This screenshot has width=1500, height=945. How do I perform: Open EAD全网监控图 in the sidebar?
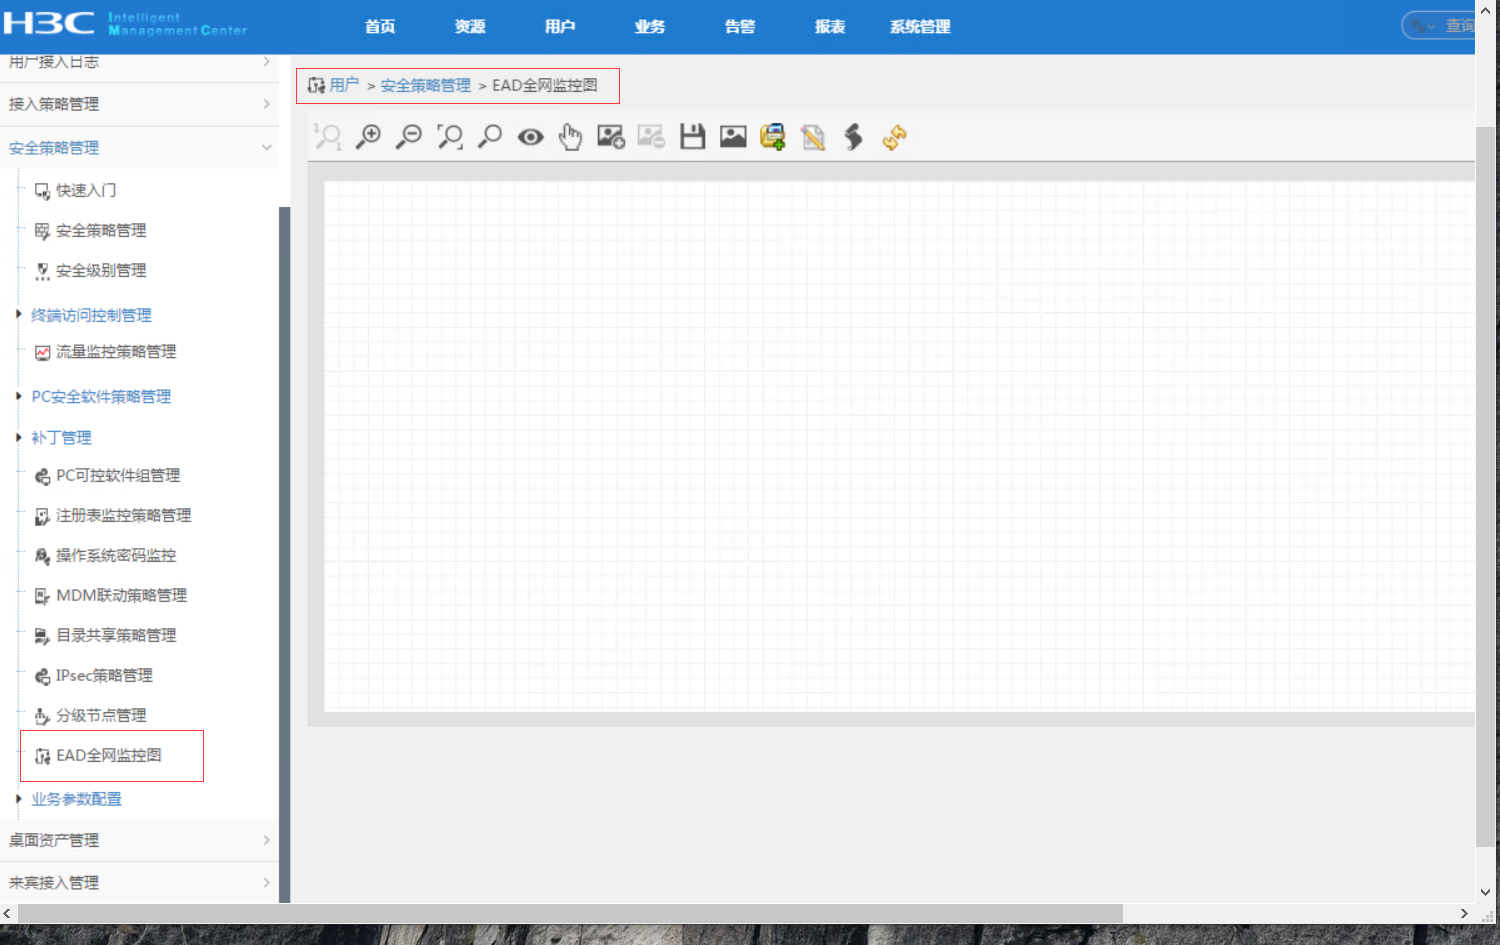108,756
